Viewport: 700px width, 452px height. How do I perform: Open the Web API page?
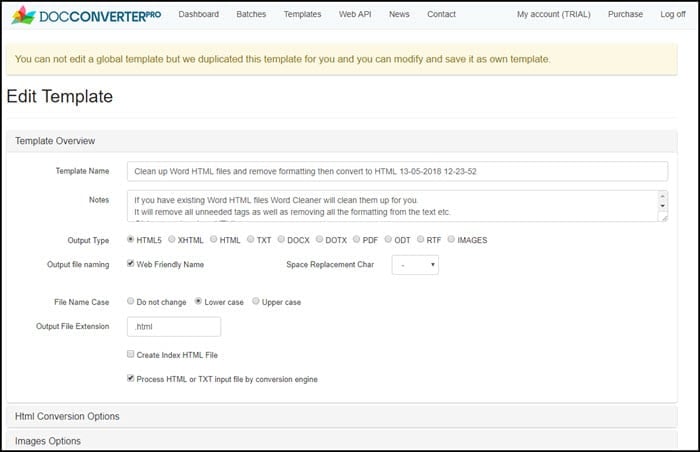pos(355,14)
